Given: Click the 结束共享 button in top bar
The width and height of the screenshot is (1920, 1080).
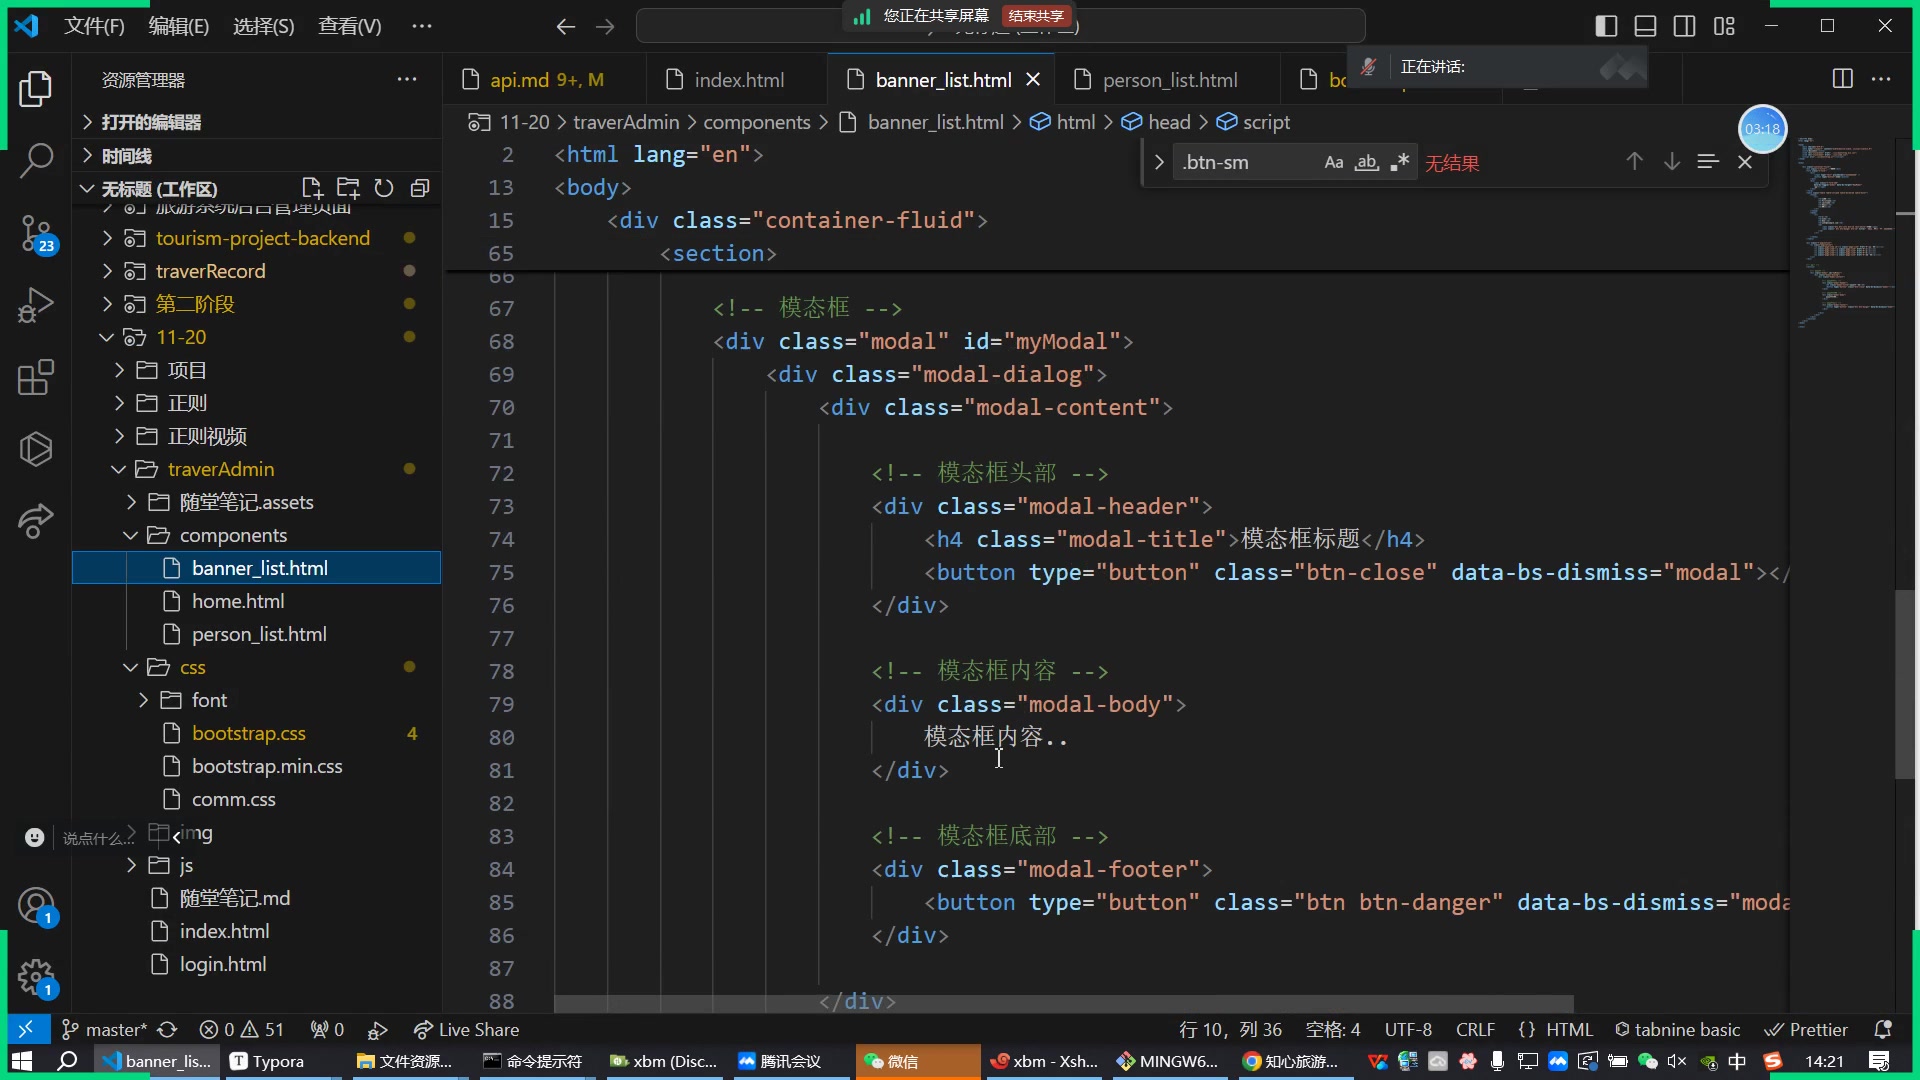Looking at the screenshot, I should [x=1036, y=15].
